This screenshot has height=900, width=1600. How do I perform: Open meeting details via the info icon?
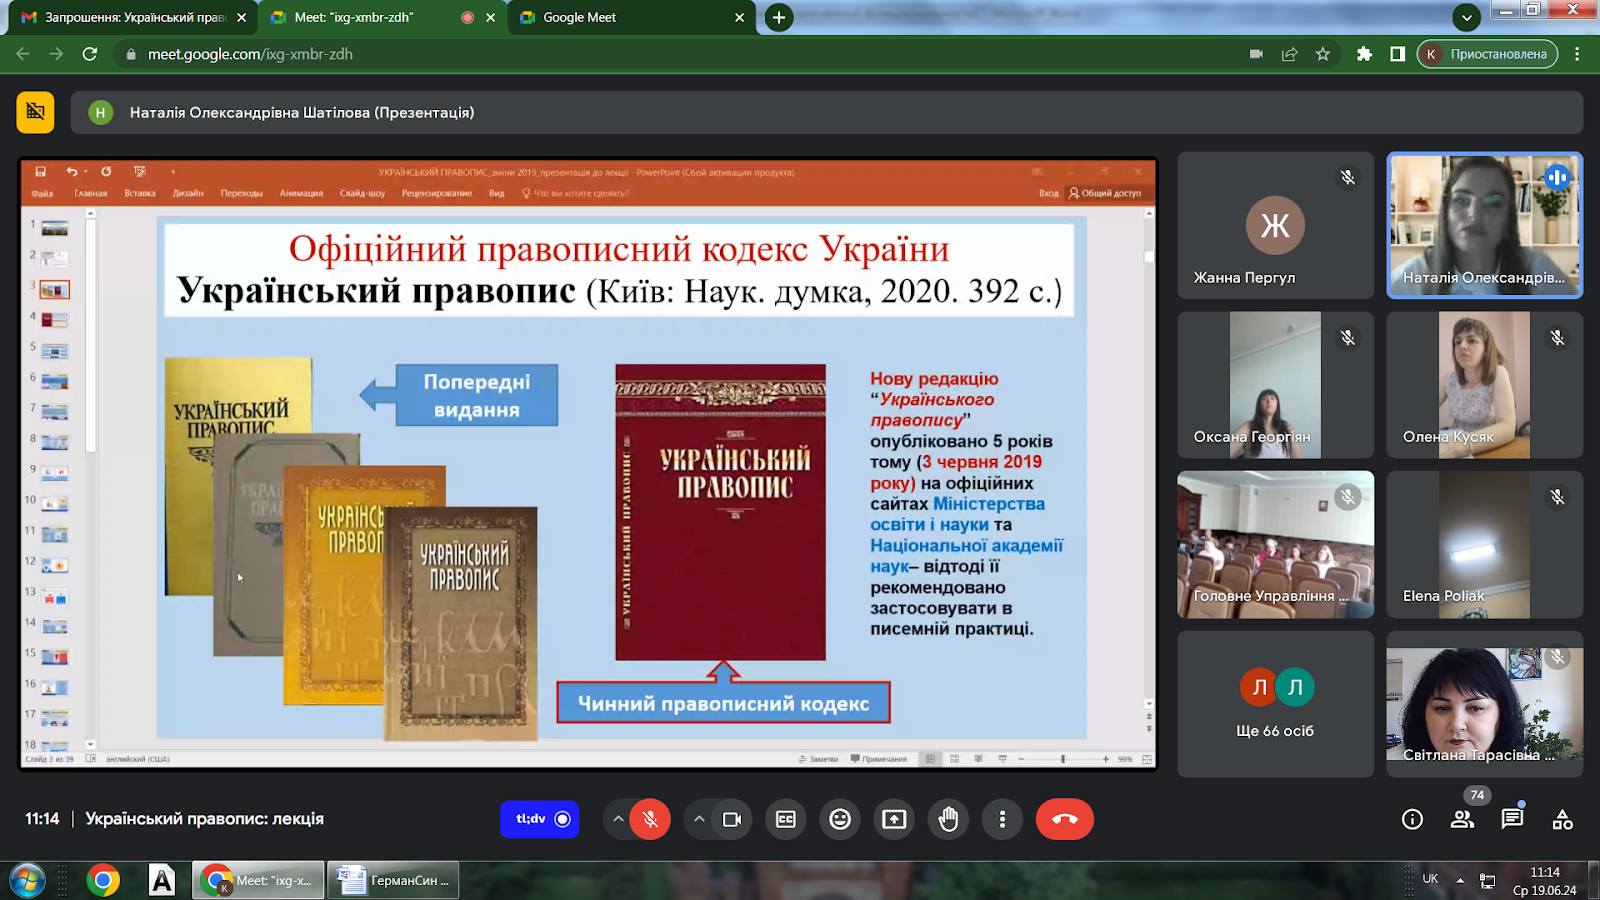point(1412,819)
